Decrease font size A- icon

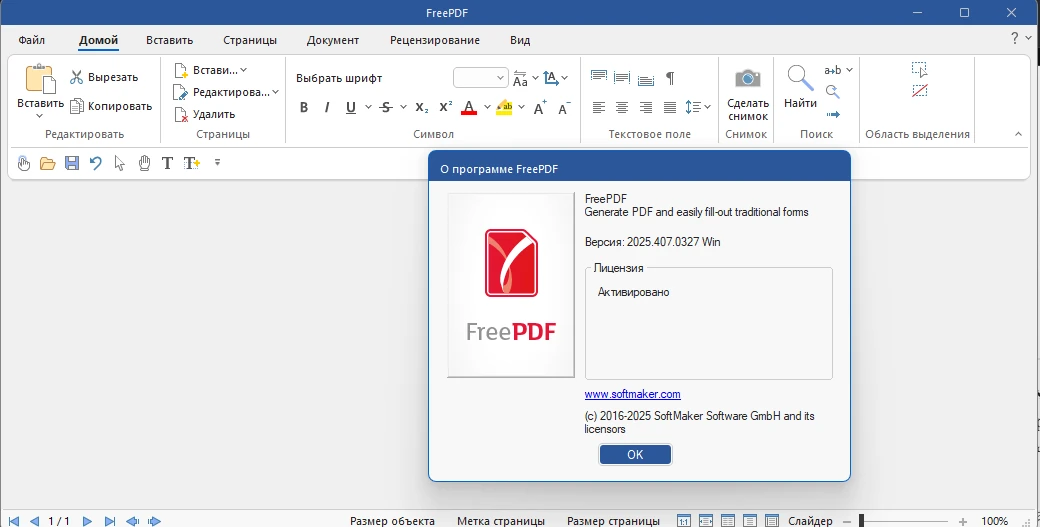564,107
